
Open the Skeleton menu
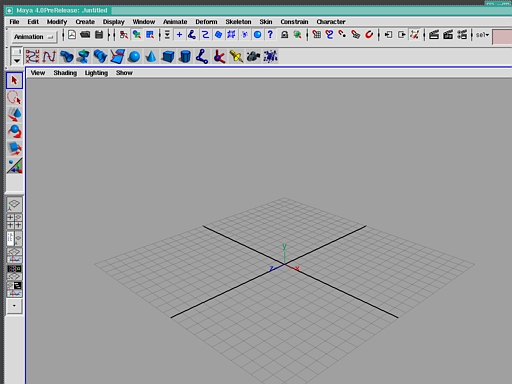[238, 22]
